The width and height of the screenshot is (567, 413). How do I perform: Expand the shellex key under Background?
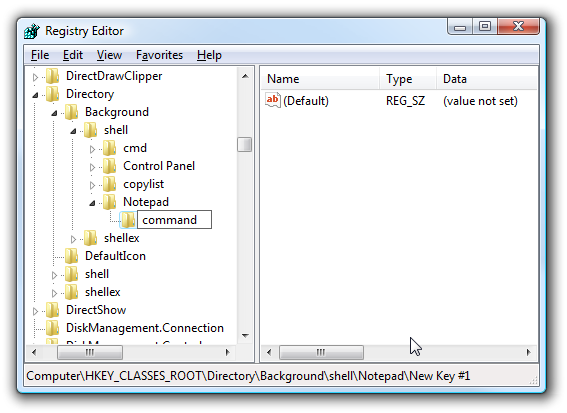[73, 239]
